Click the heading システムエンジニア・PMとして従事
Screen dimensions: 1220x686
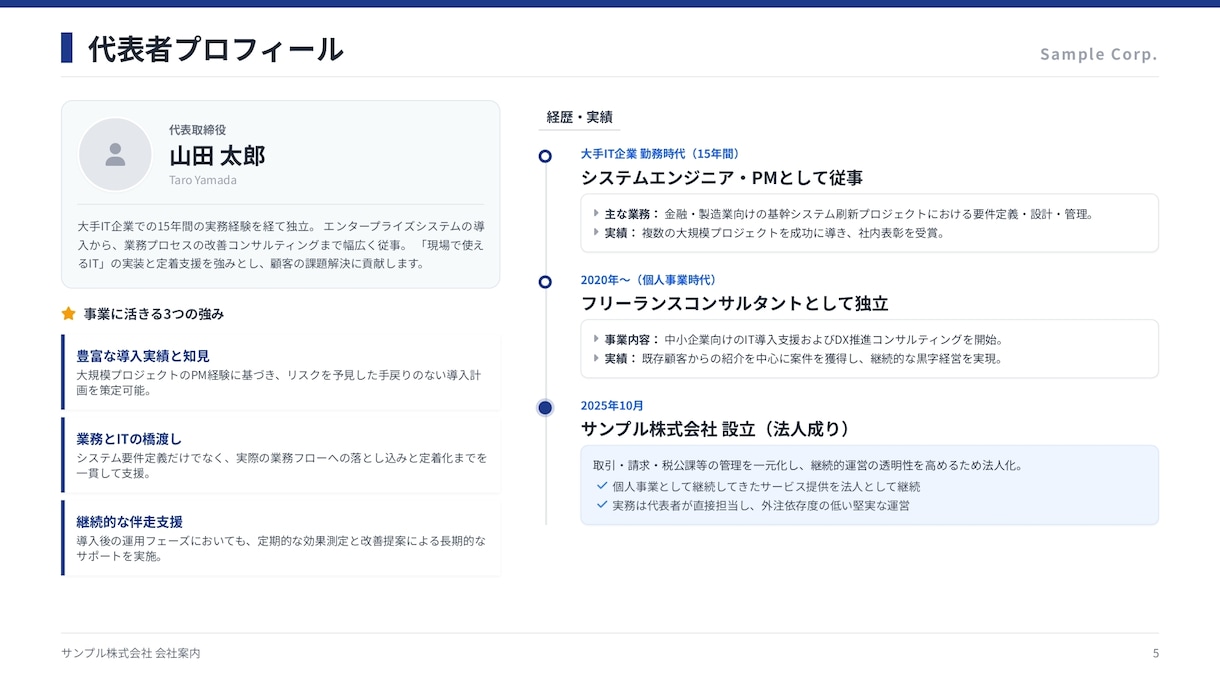tap(722, 178)
